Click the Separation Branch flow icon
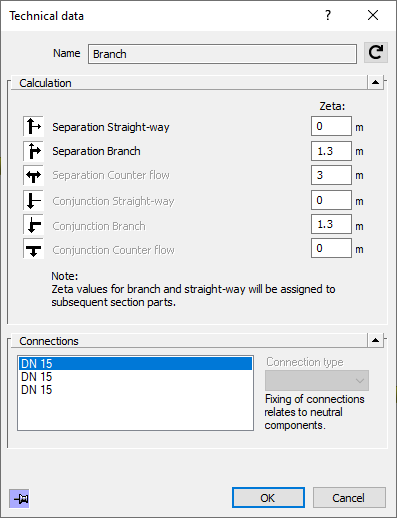 33,151
